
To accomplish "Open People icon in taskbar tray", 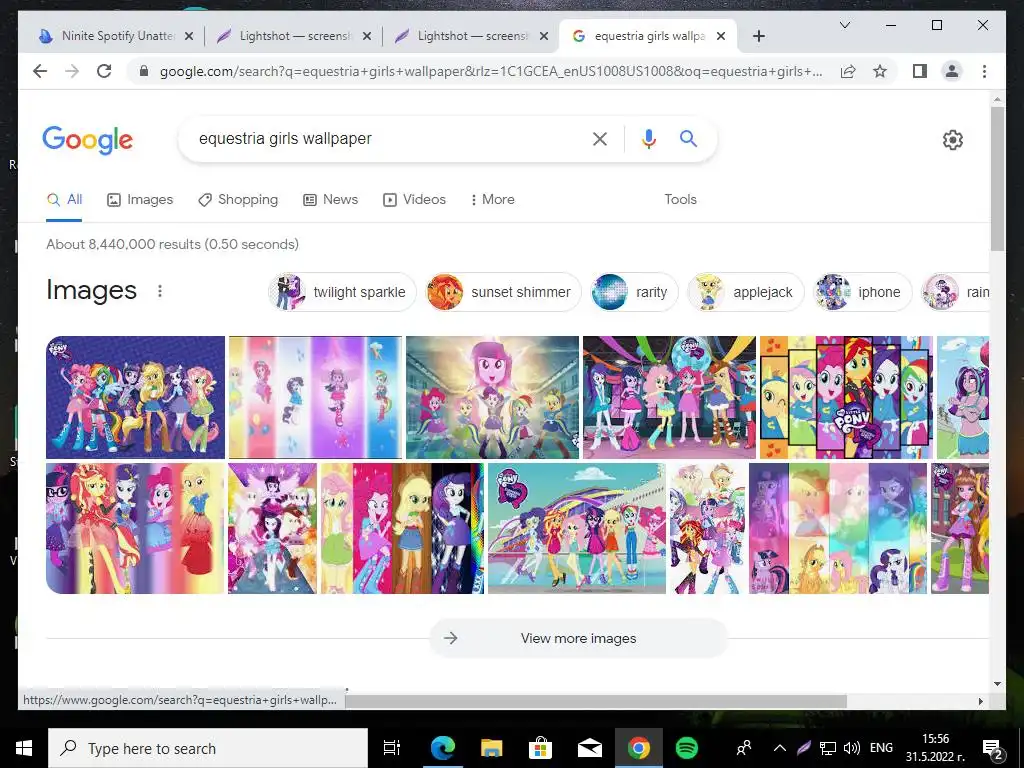I will tap(744, 748).
